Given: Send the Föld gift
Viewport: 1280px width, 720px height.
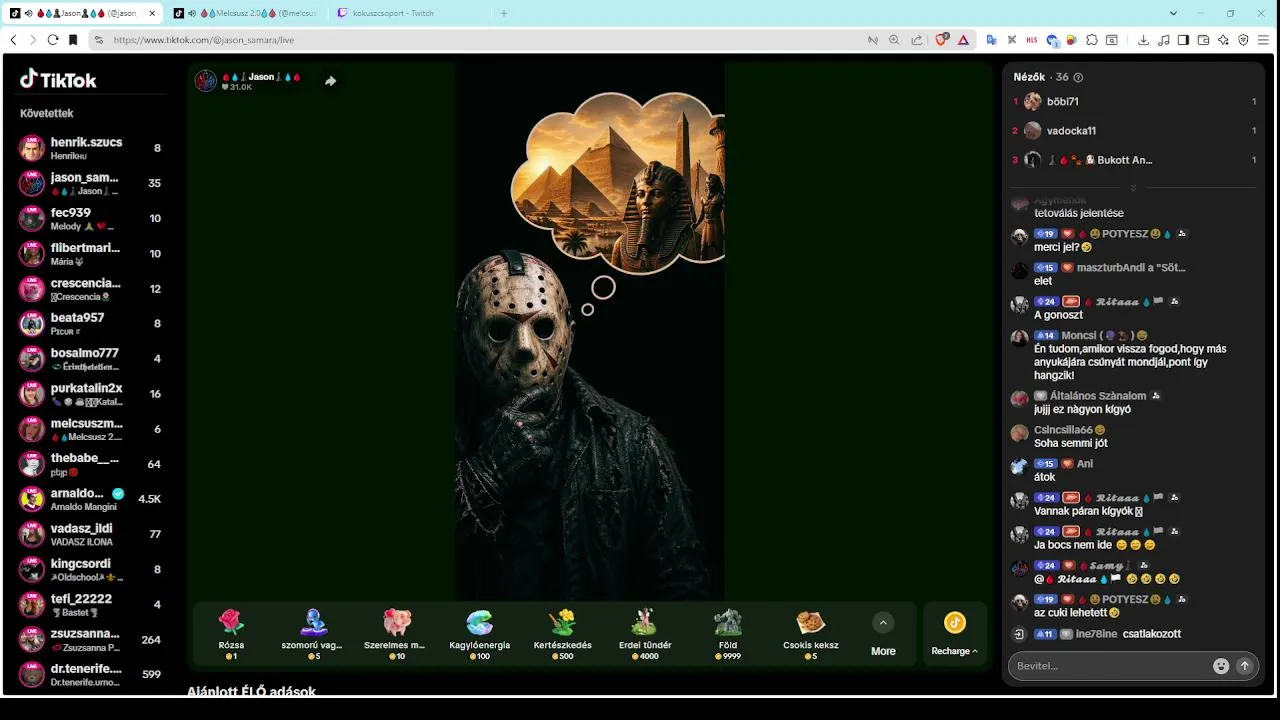Looking at the screenshot, I should tap(728, 634).
